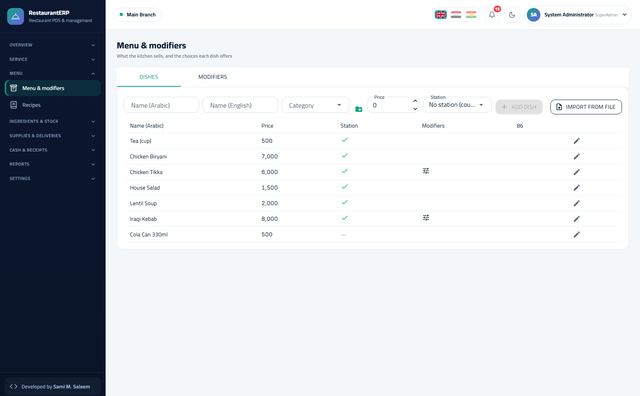
Task: Open the notifications bell
Action: pos(492,15)
